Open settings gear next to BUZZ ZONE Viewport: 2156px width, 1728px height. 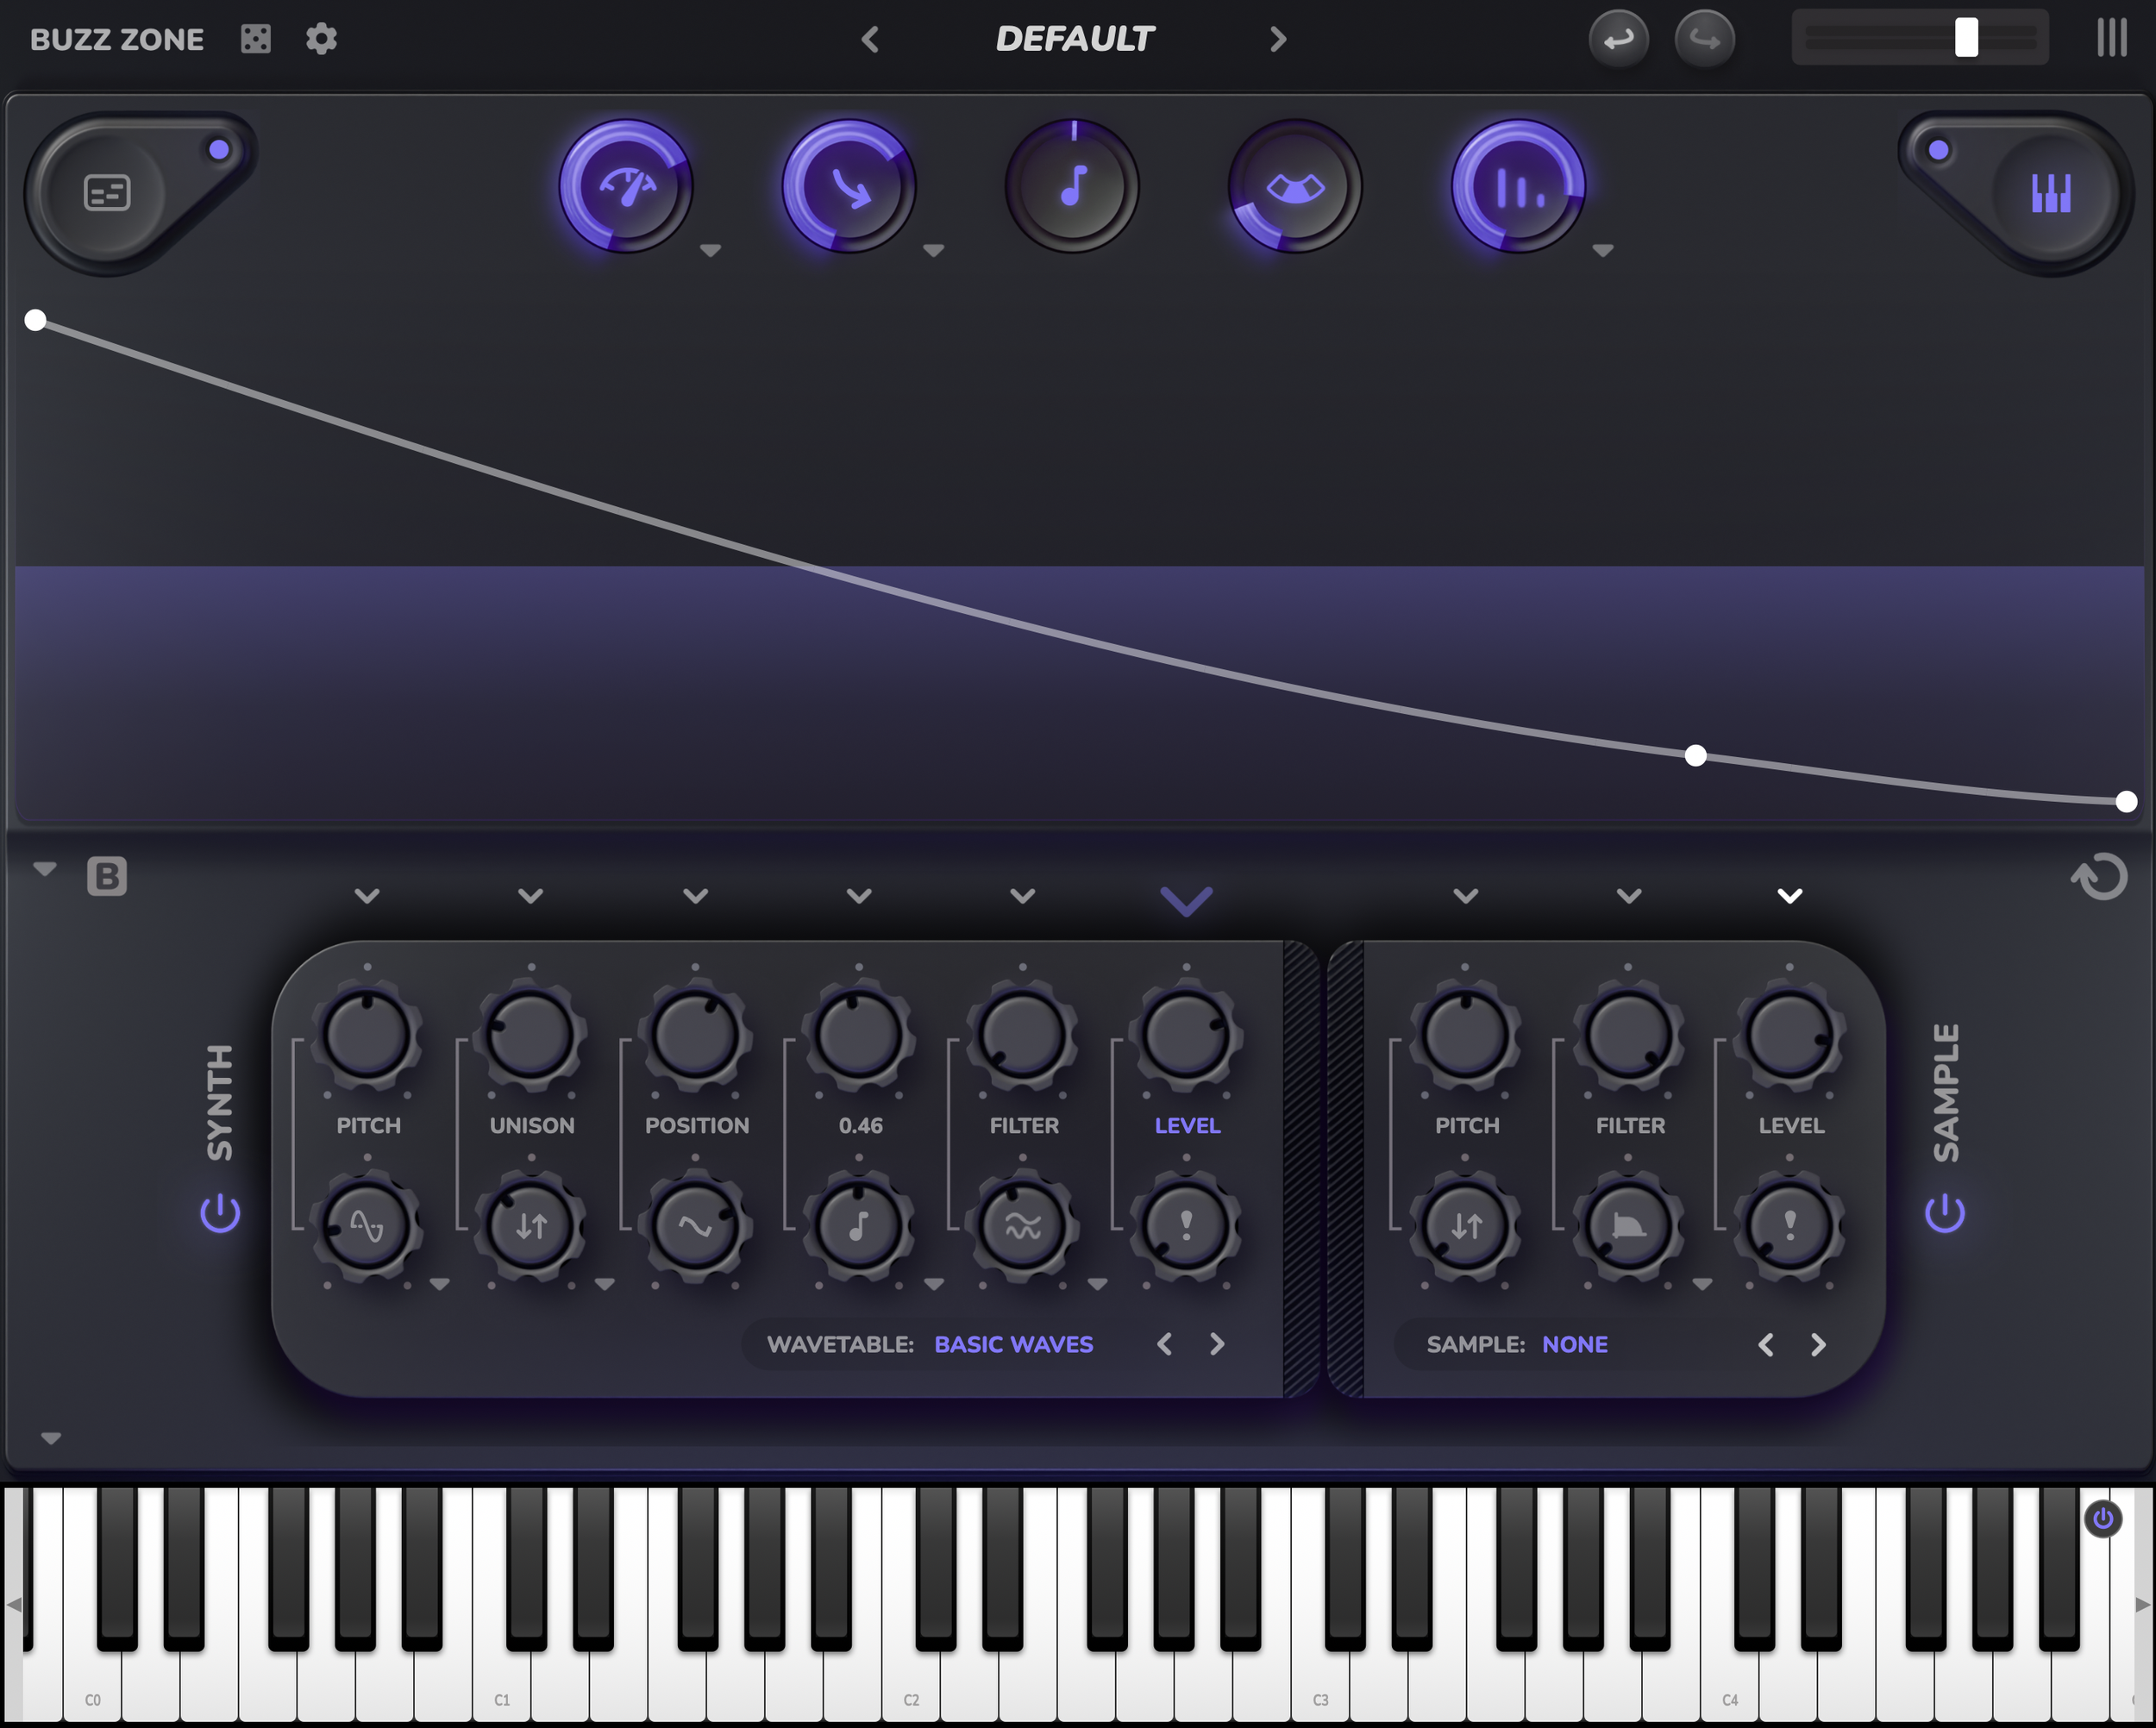pyautogui.click(x=321, y=39)
